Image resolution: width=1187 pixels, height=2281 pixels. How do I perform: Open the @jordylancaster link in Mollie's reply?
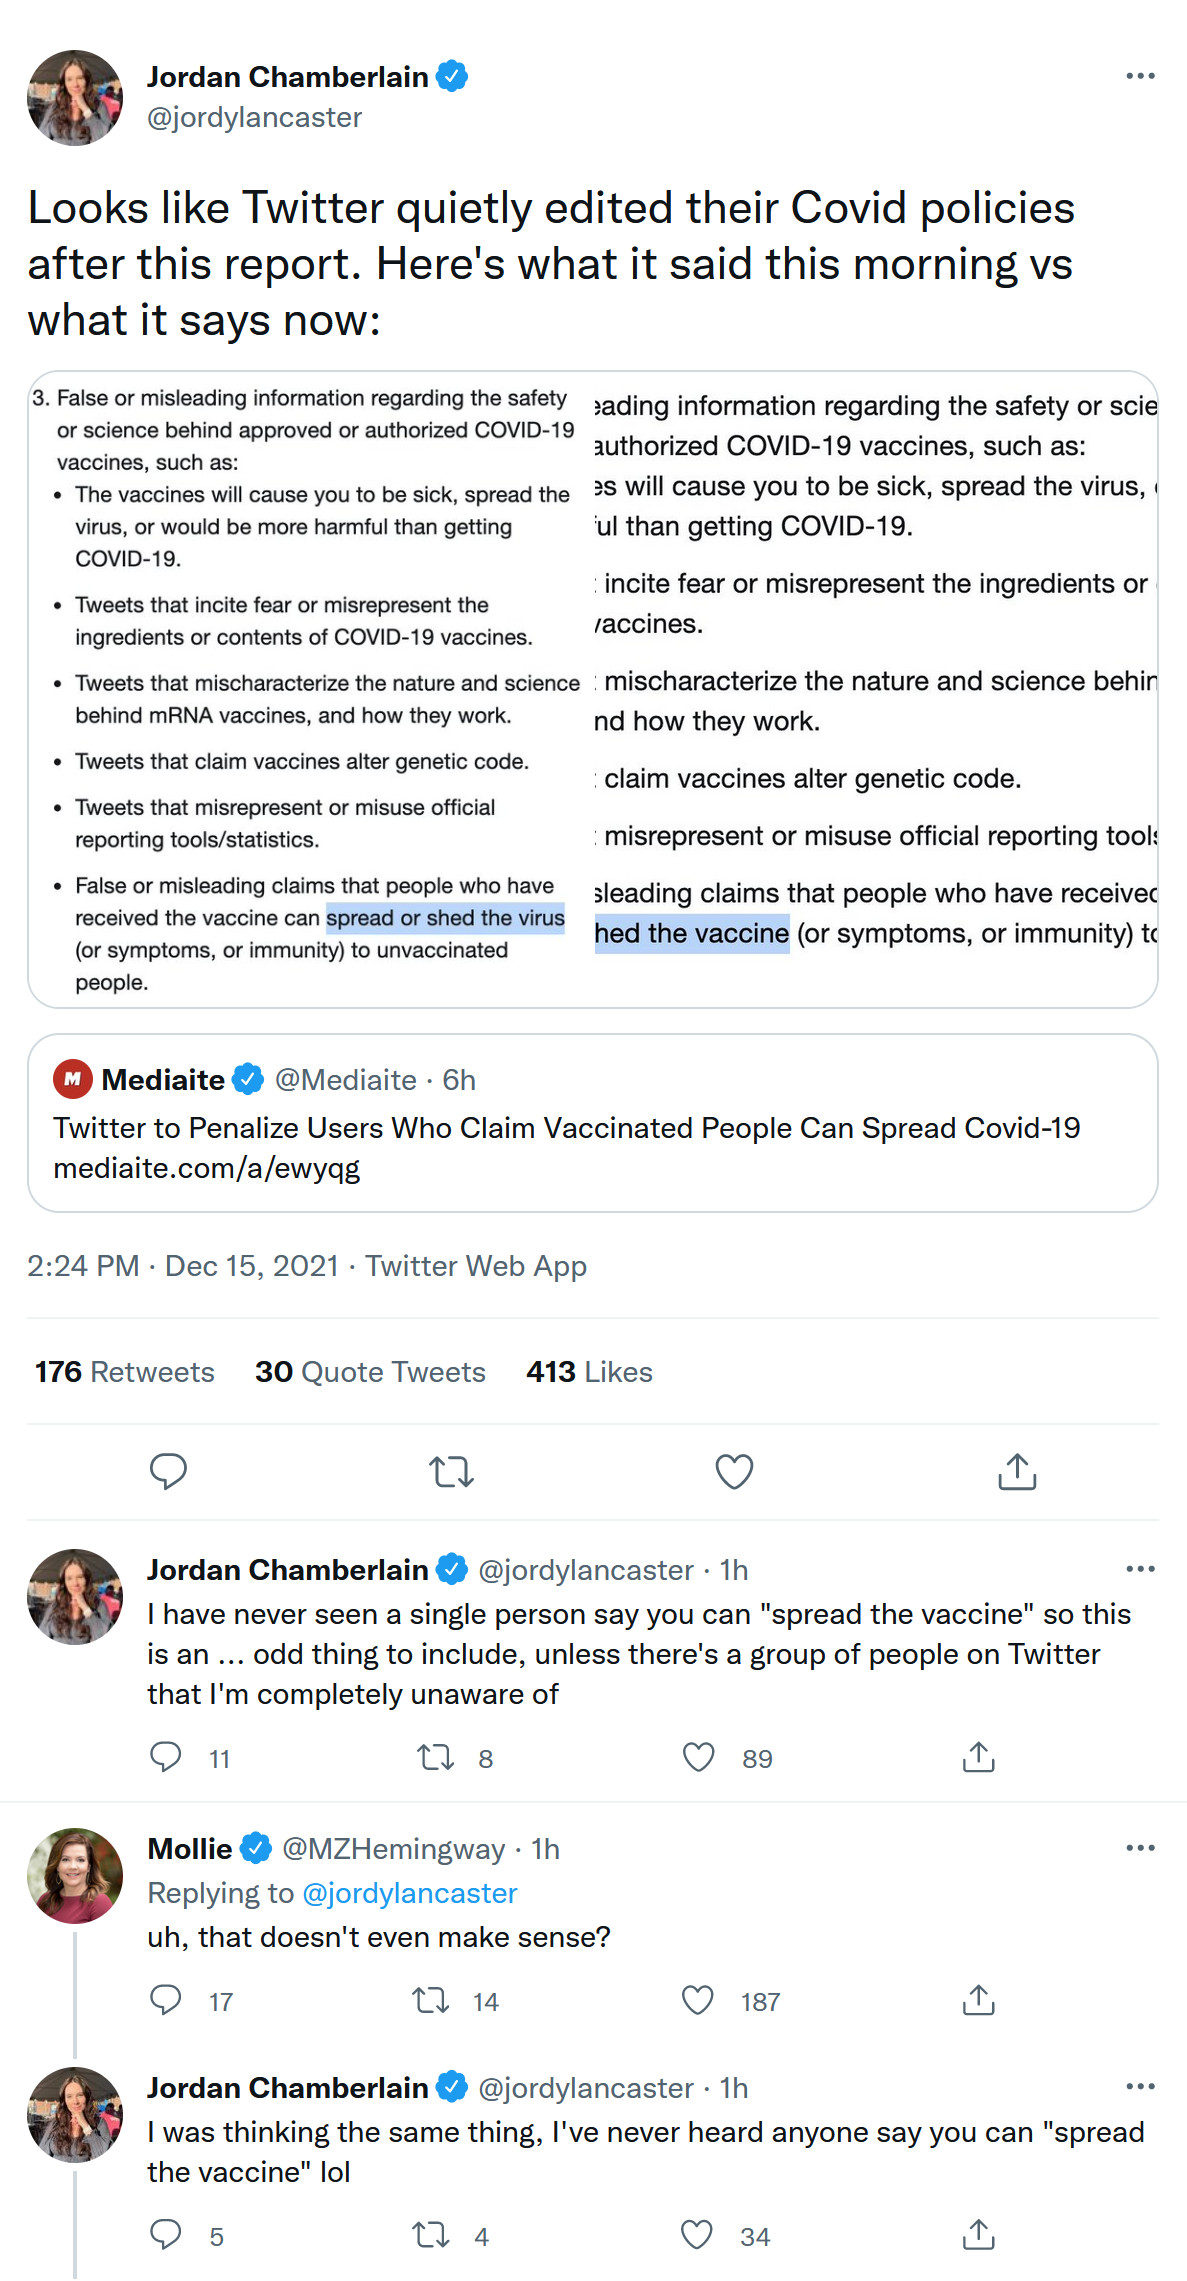point(409,1893)
